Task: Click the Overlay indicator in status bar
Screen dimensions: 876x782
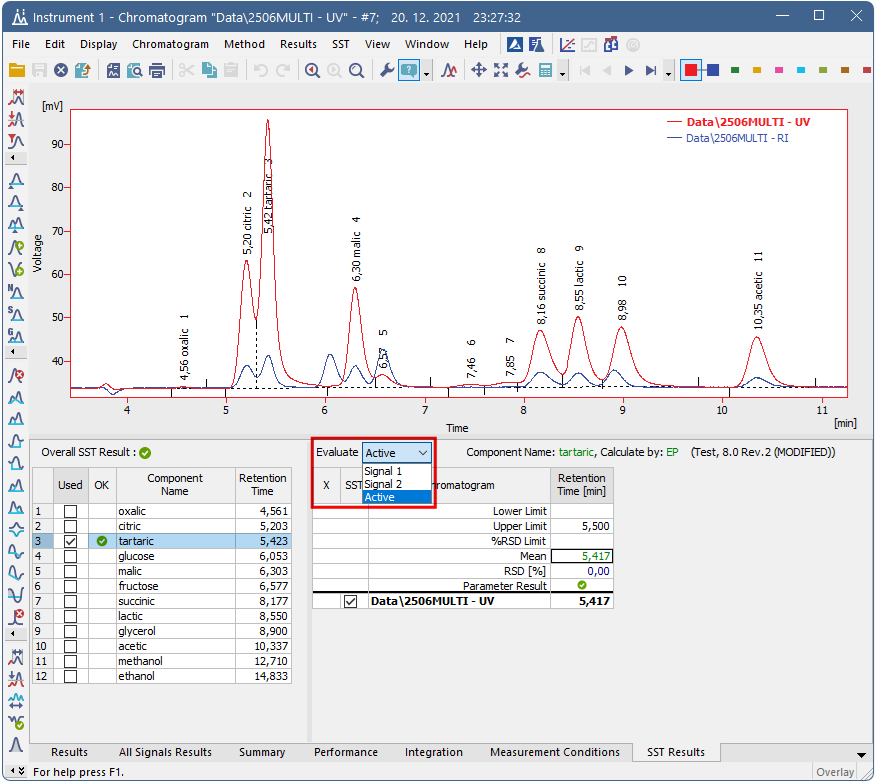Action: pos(835,772)
